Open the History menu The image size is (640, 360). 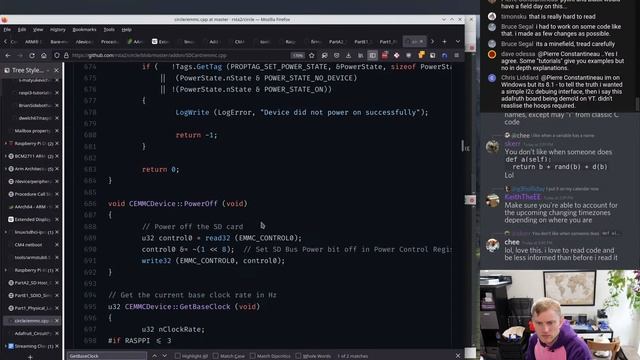pyautogui.click(x=58, y=29)
